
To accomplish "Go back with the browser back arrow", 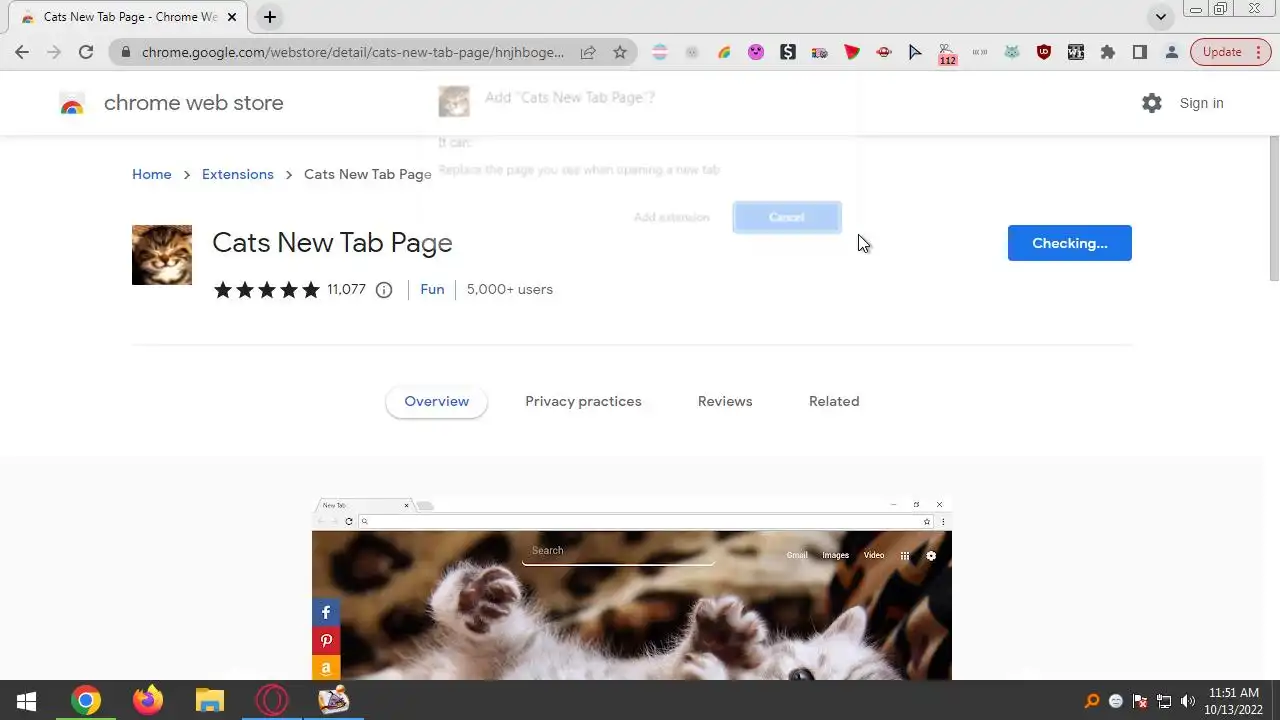I will coord(22,52).
